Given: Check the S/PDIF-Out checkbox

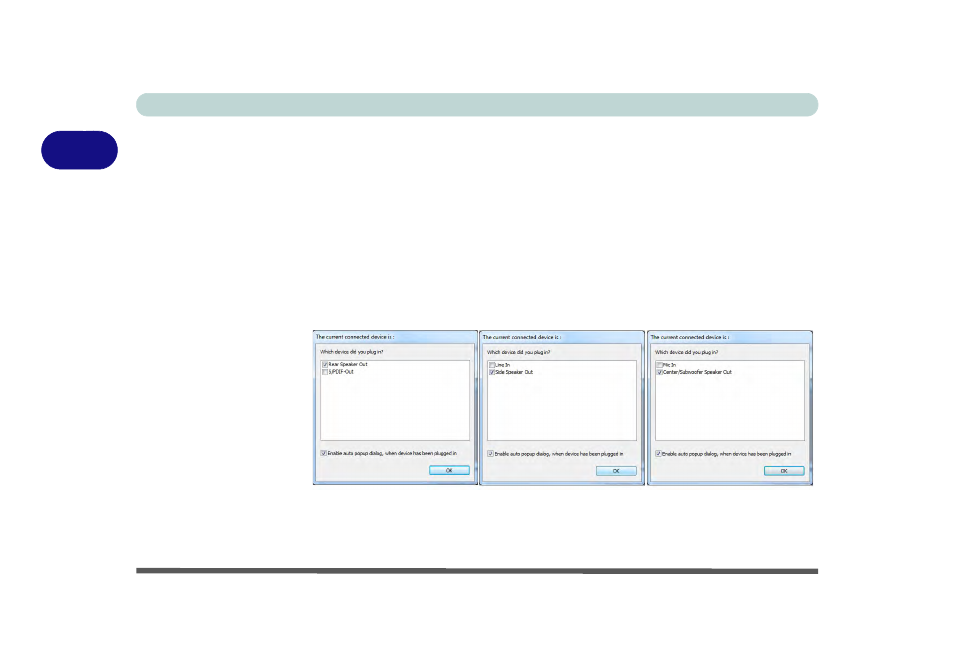Looking at the screenshot, I should [x=325, y=372].
